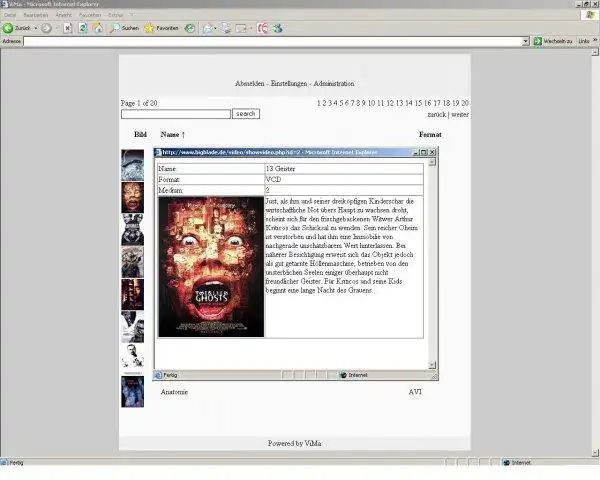This screenshot has height=480, width=600.
Task: Select the sixth movie thumbnail in list
Action: point(132,327)
